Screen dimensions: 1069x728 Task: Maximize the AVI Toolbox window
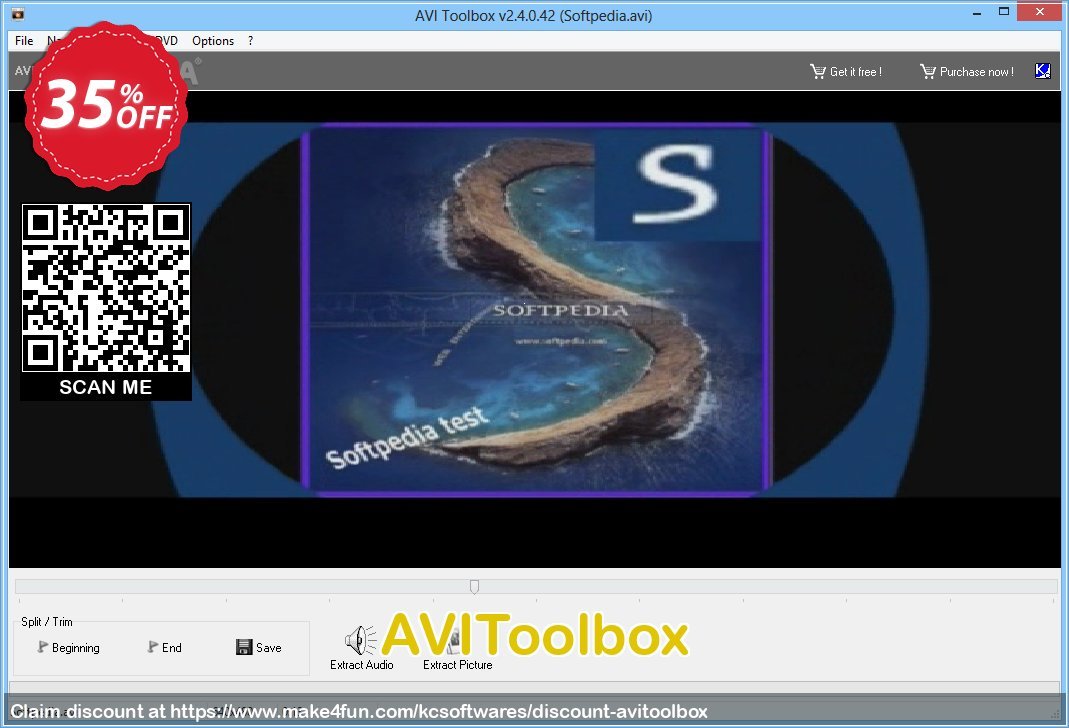pyautogui.click(x=1004, y=12)
